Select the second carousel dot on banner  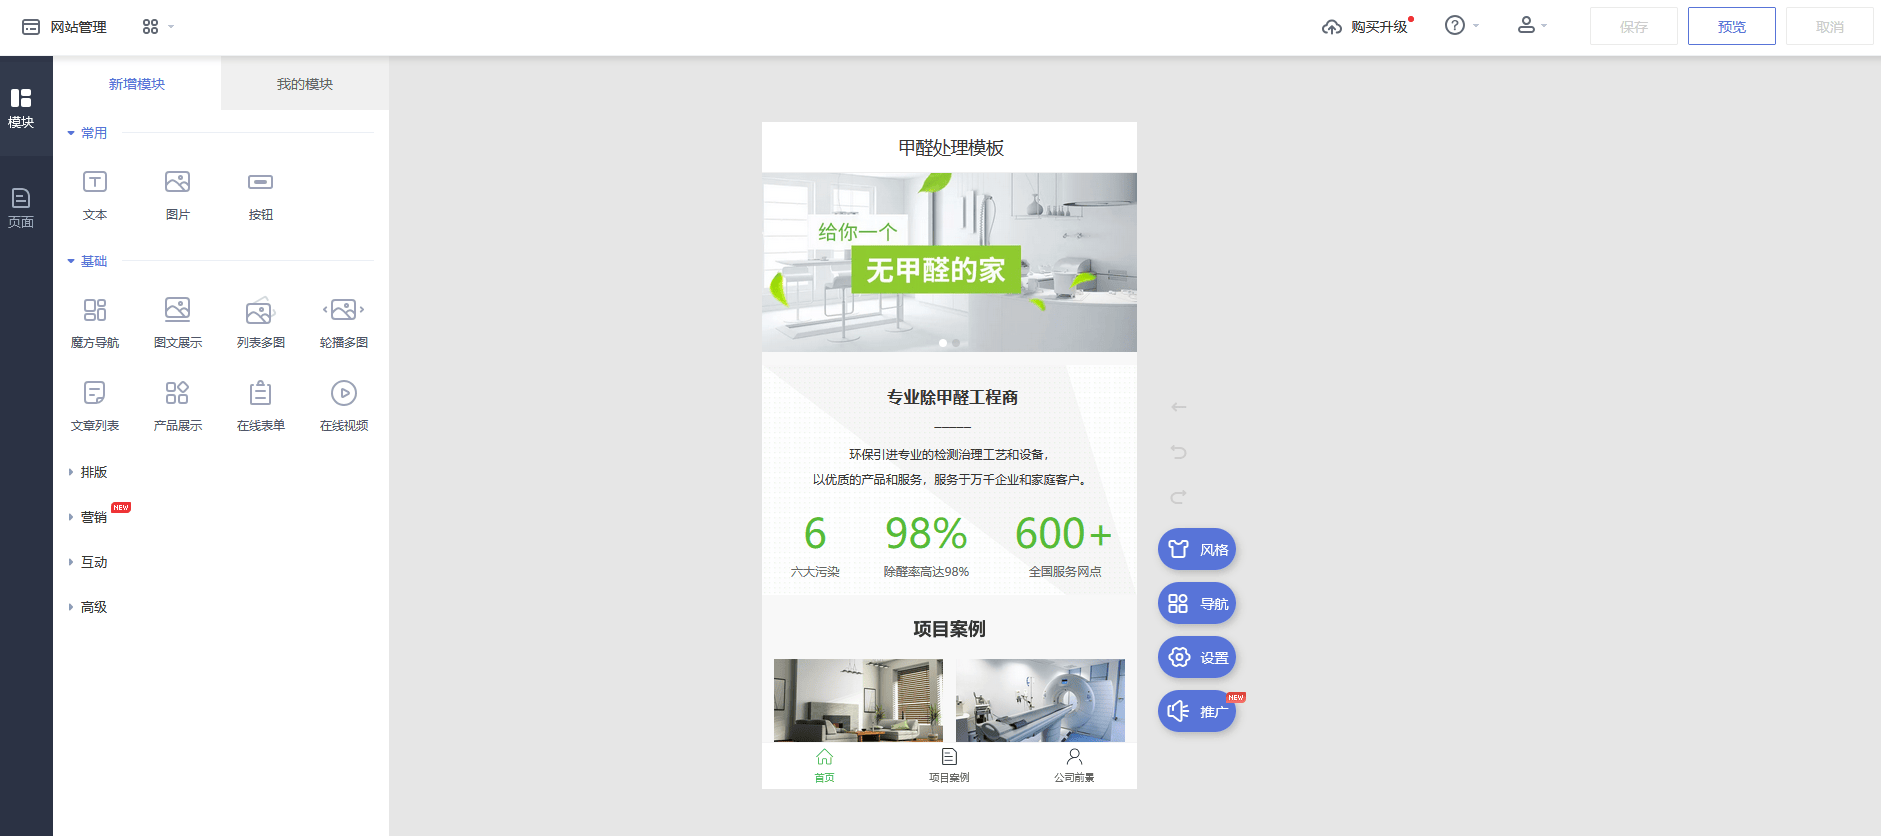956,343
